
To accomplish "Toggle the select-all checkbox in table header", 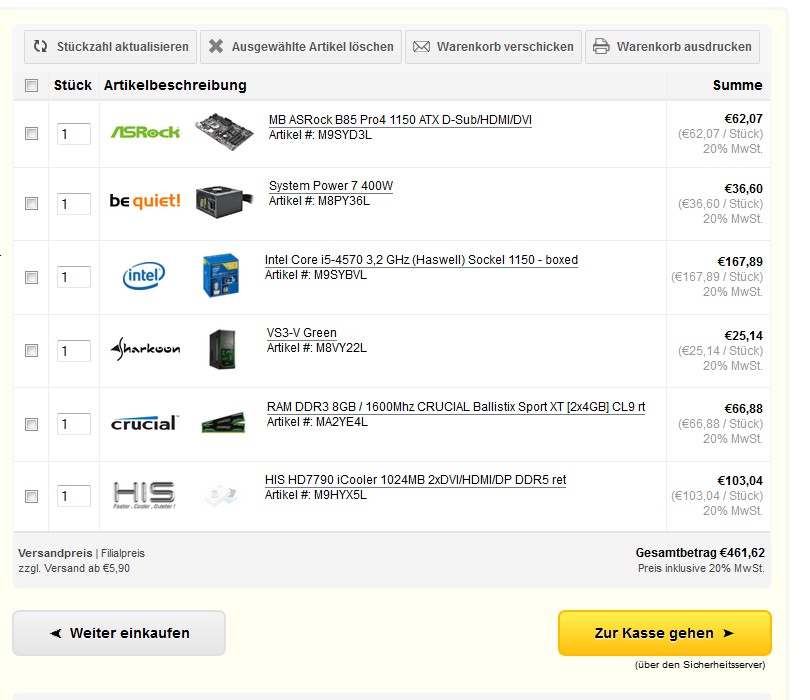I will pyautogui.click(x=32, y=85).
